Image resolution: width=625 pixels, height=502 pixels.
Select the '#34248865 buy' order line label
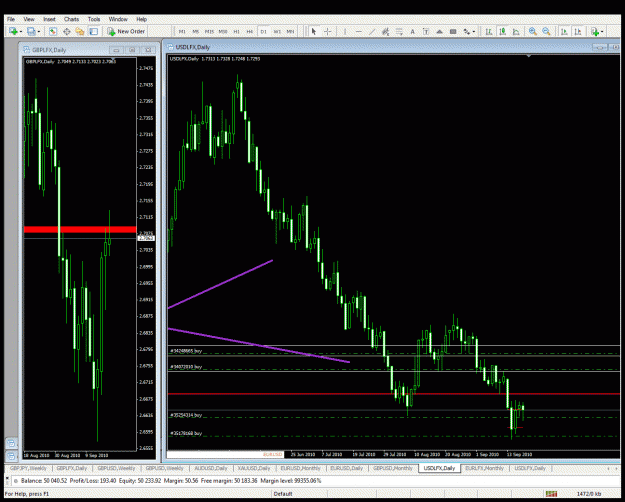pos(186,351)
